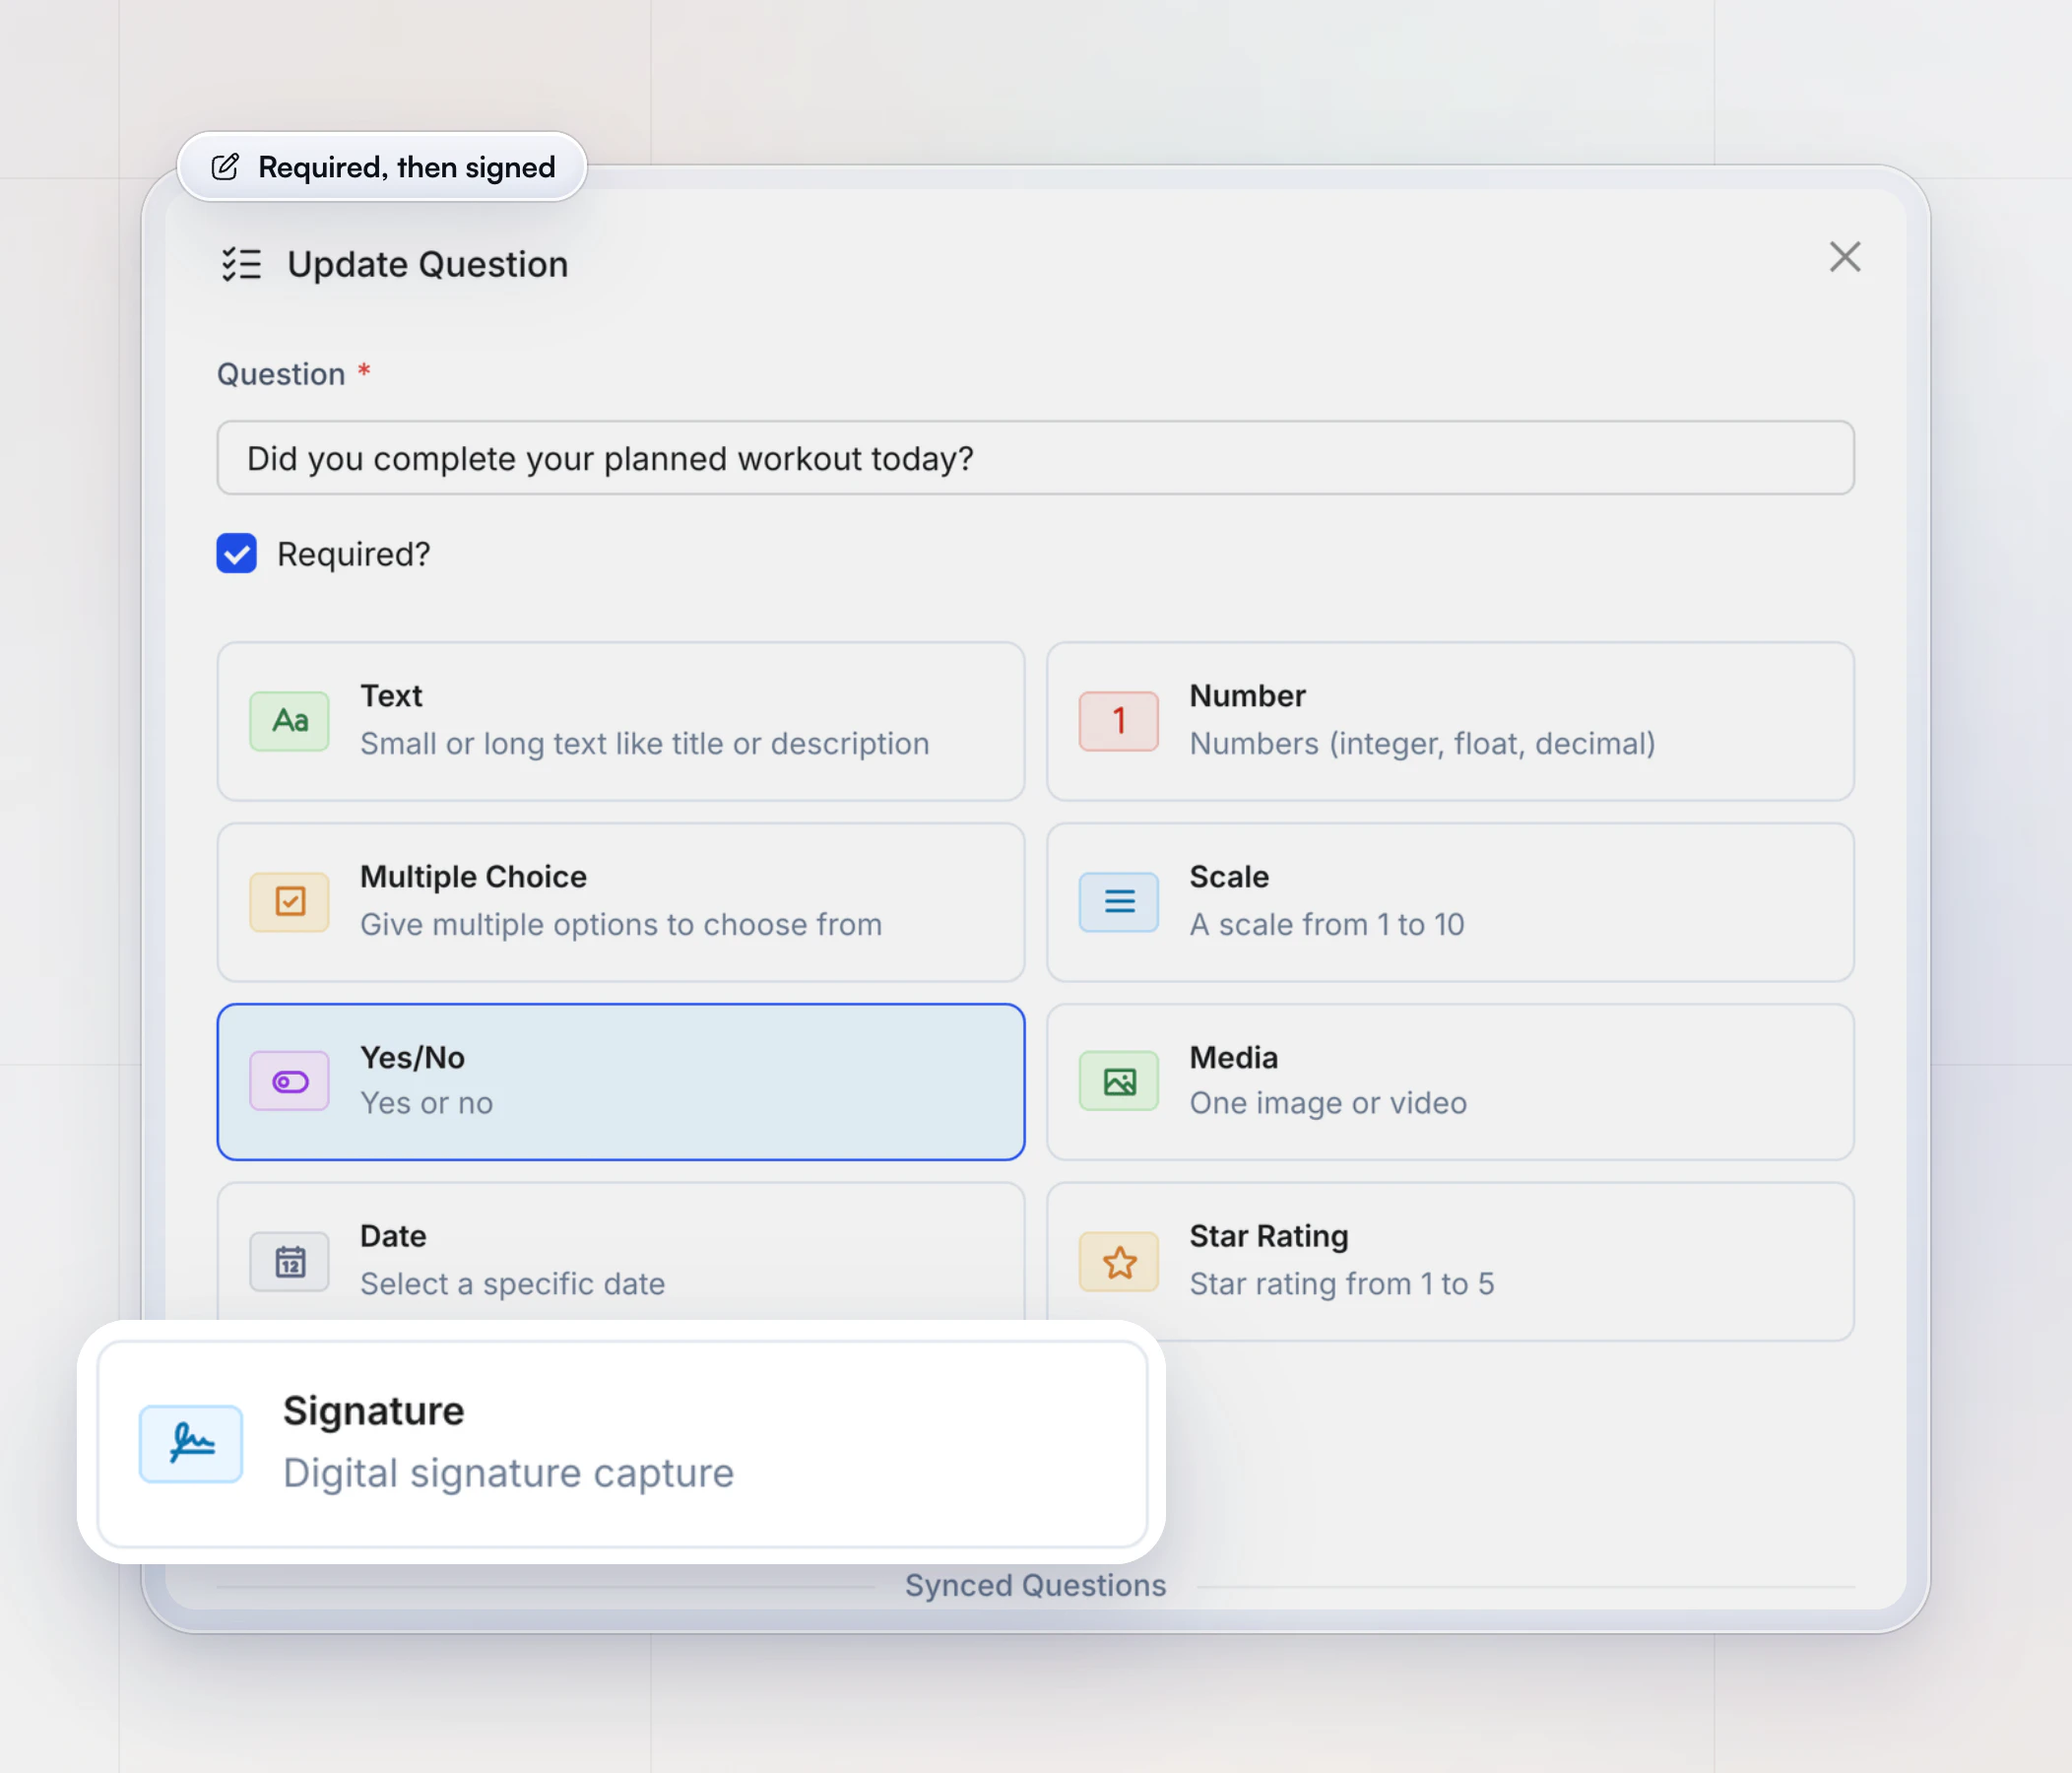Click the Date calendar icon
The image size is (2072, 1773).
(289, 1262)
